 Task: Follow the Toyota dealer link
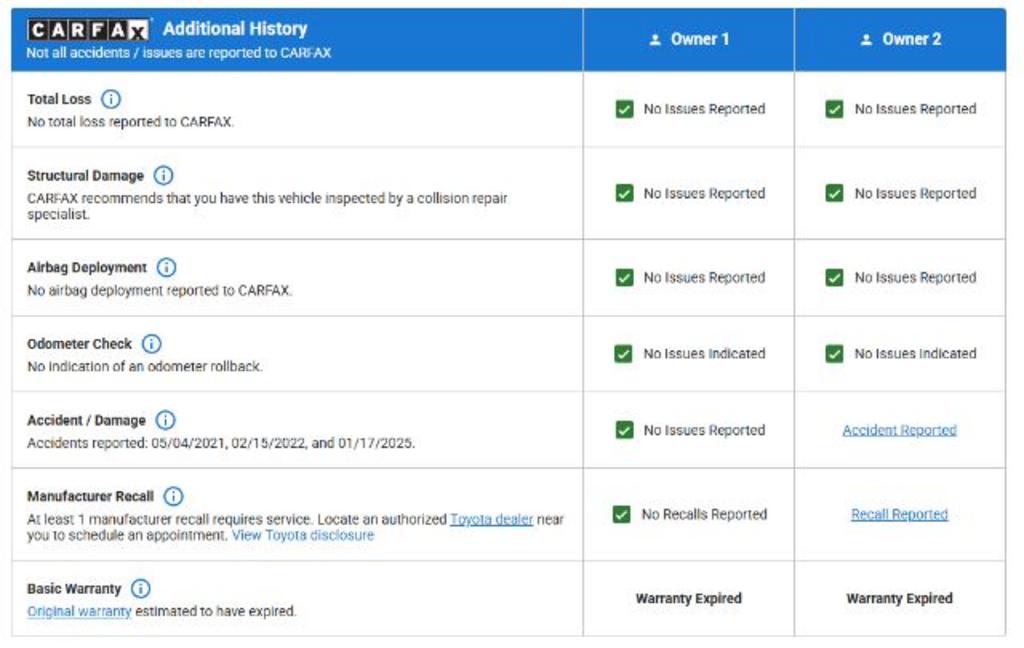click(491, 519)
